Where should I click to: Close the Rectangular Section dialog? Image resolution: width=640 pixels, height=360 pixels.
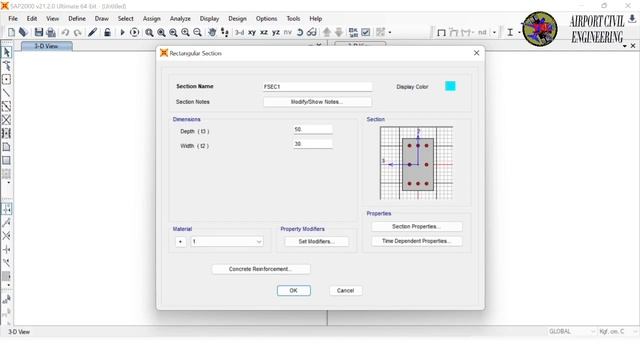tap(476, 53)
